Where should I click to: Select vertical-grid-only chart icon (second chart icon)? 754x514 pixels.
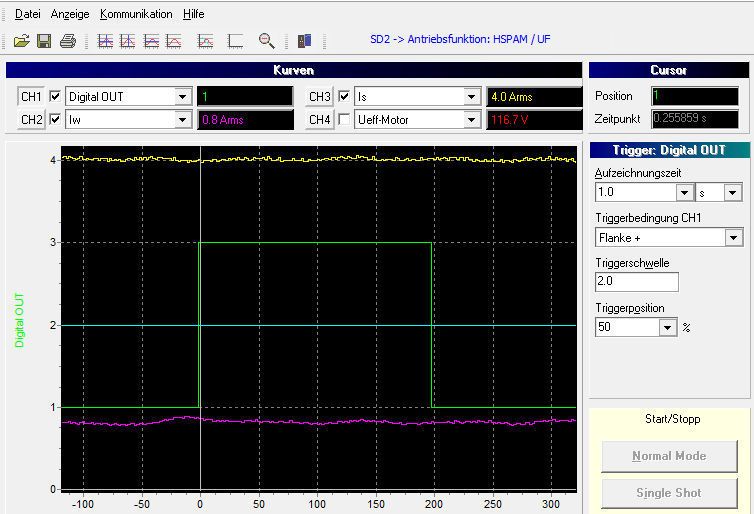(x=127, y=41)
